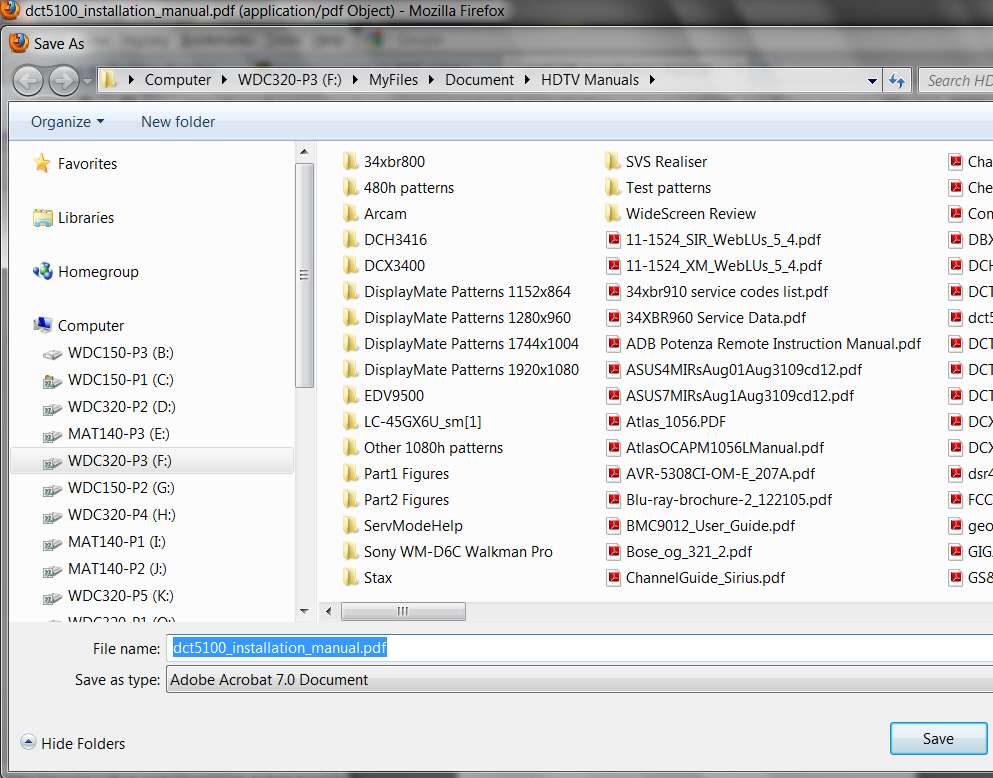Image resolution: width=993 pixels, height=778 pixels.
Task: Click the Back navigation arrow button
Action: [28, 81]
